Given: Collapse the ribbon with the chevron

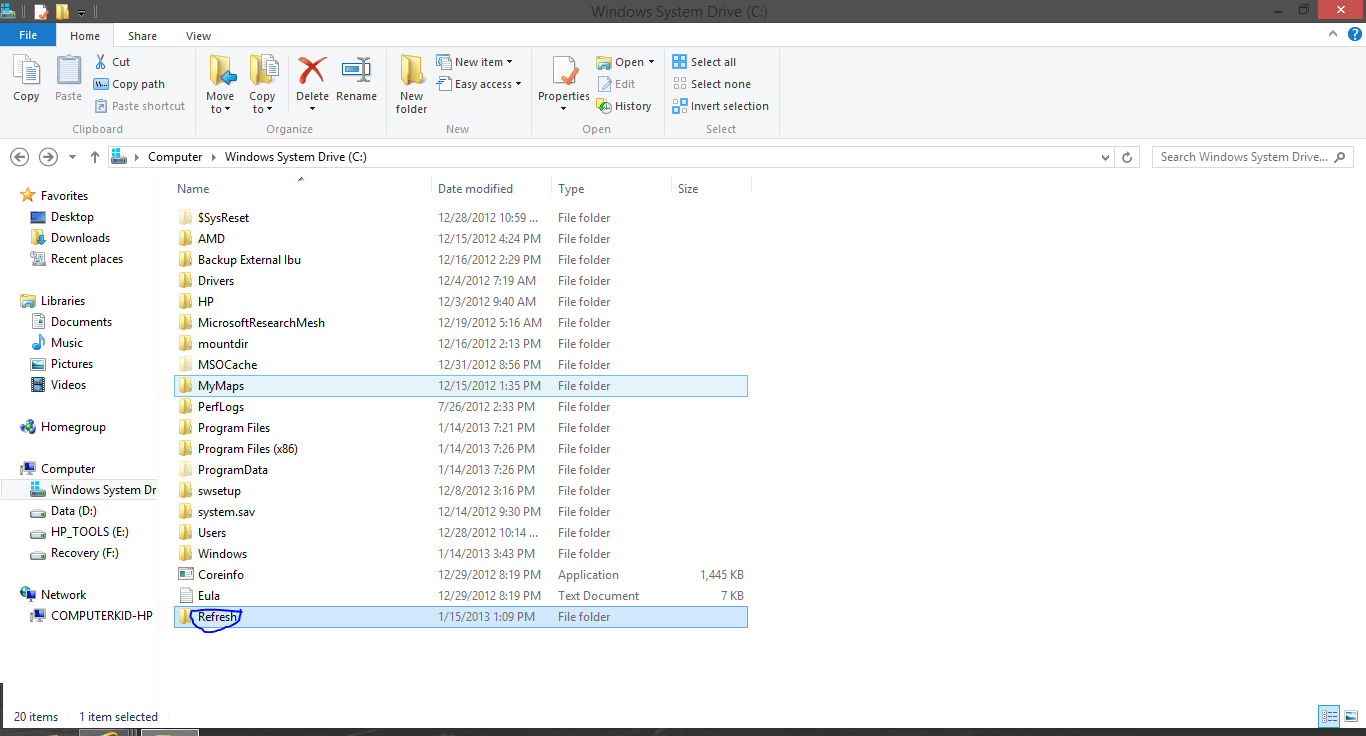Looking at the screenshot, I should click(x=1333, y=34).
